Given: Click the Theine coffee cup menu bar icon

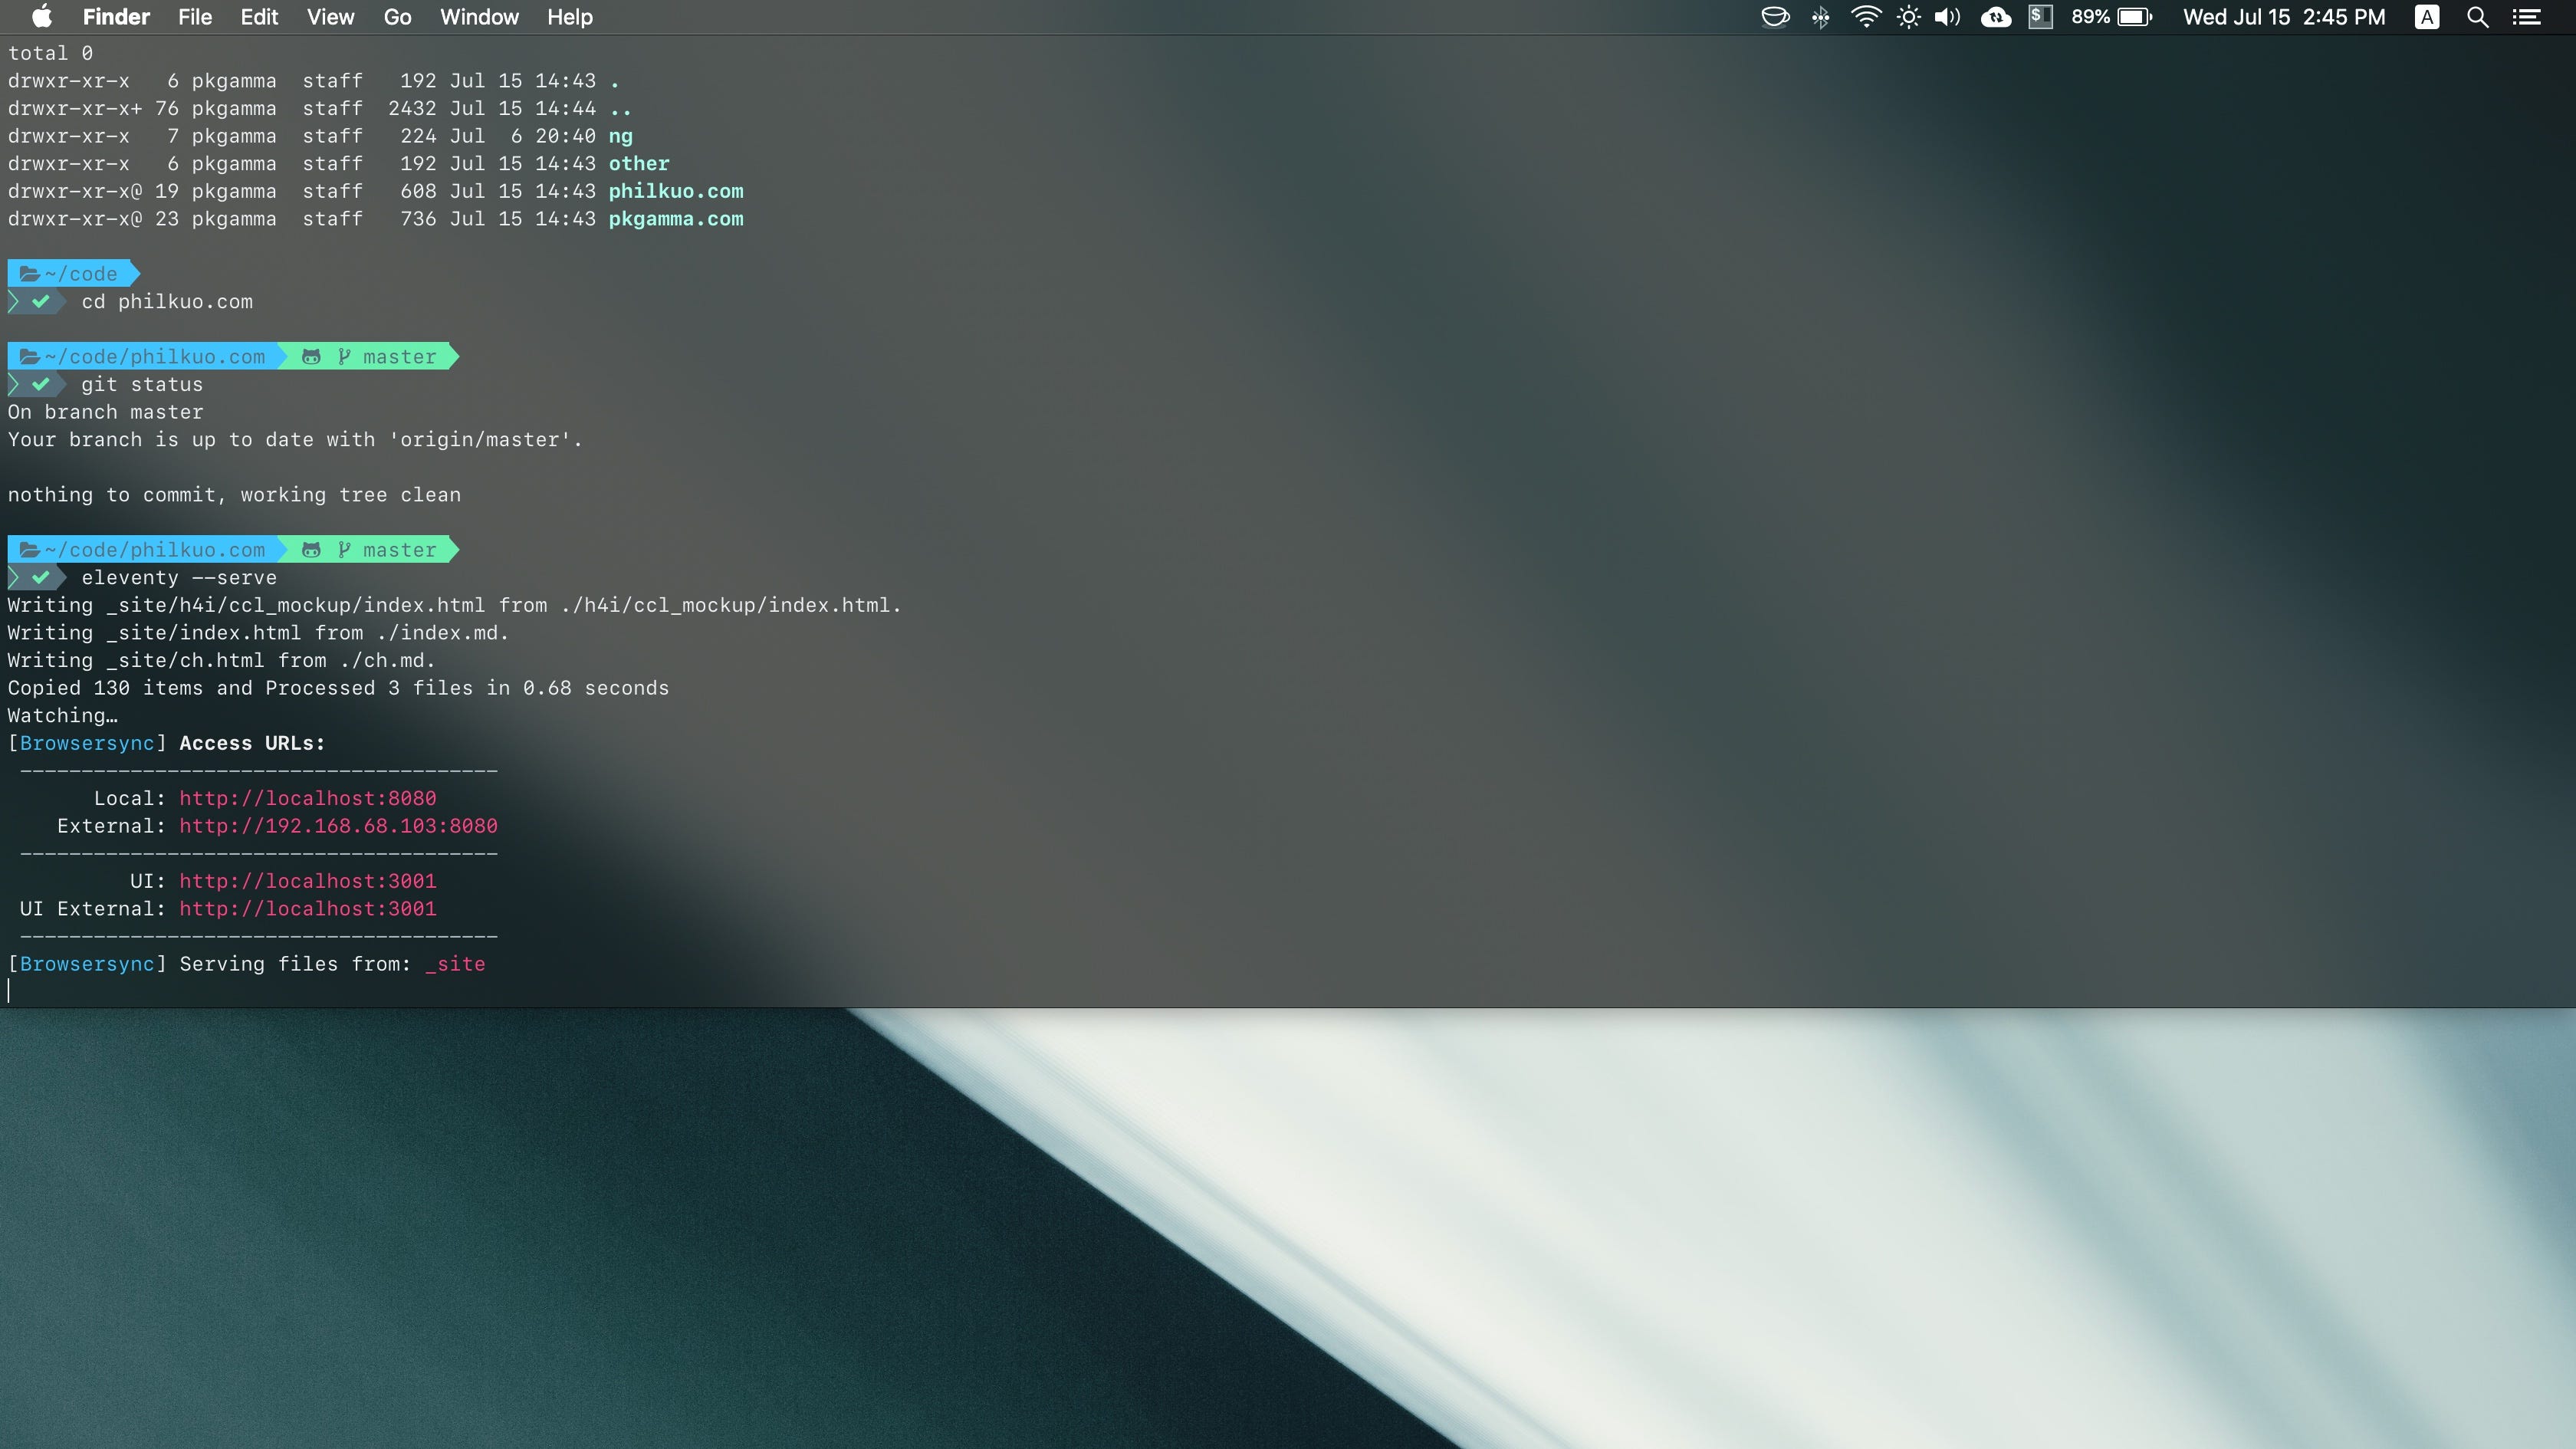Looking at the screenshot, I should pyautogui.click(x=1774, y=17).
